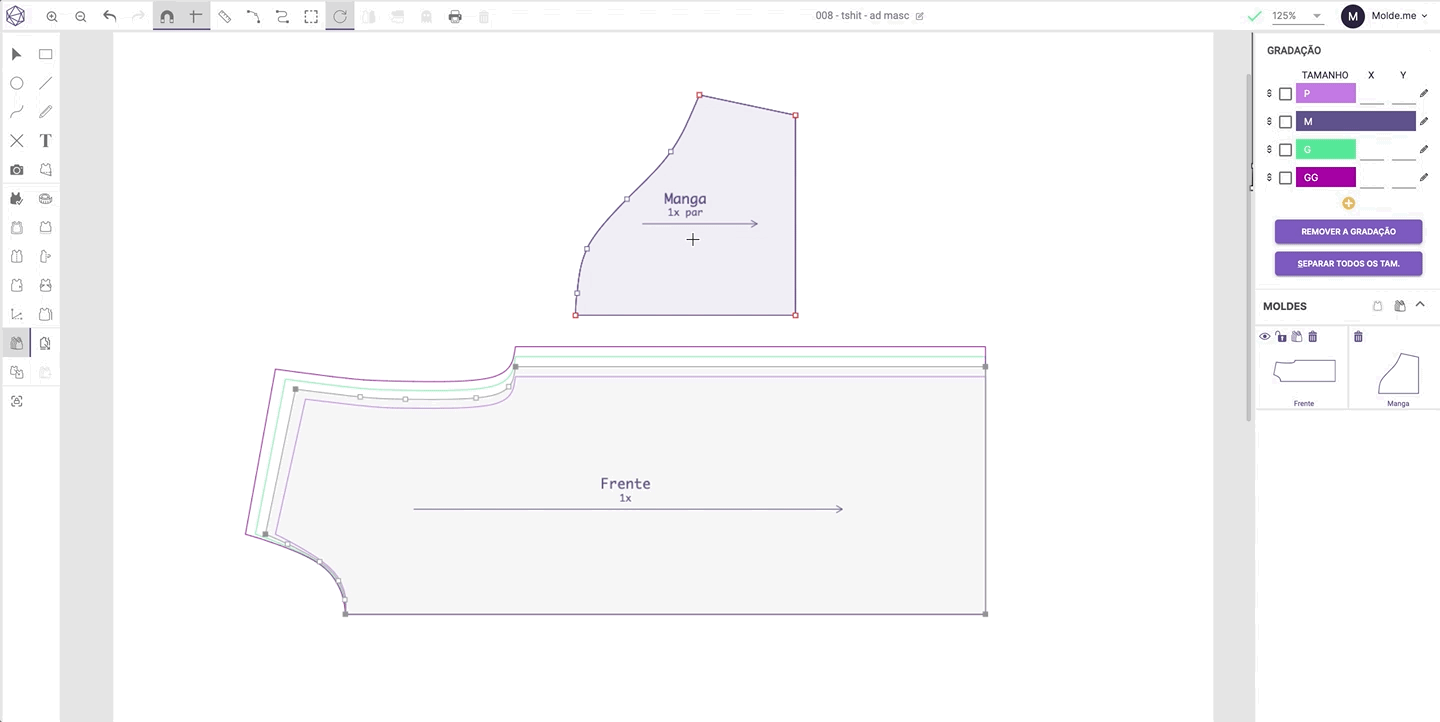Click the measuring tape icon
This screenshot has height=722, width=1440.
pyautogui.click(x=45, y=199)
